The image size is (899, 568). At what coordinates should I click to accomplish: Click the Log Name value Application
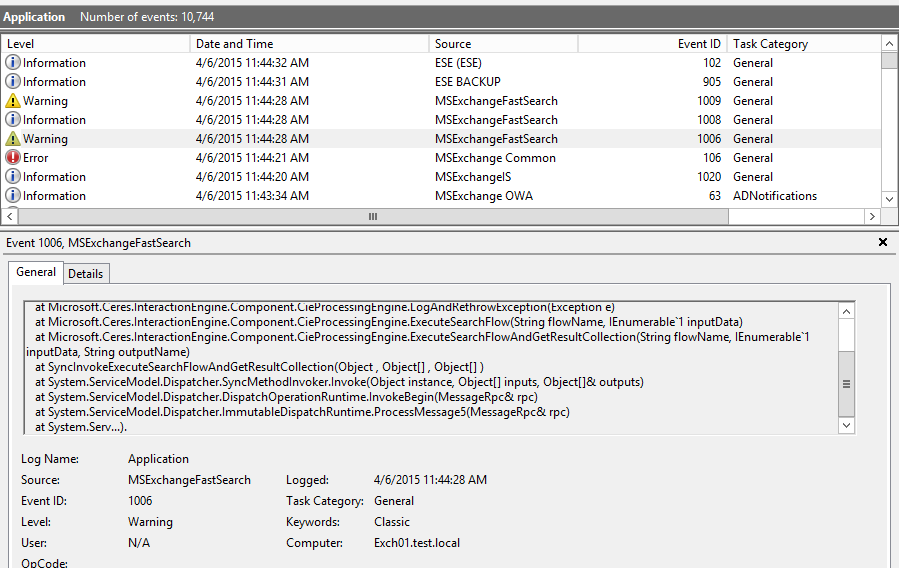(x=158, y=459)
